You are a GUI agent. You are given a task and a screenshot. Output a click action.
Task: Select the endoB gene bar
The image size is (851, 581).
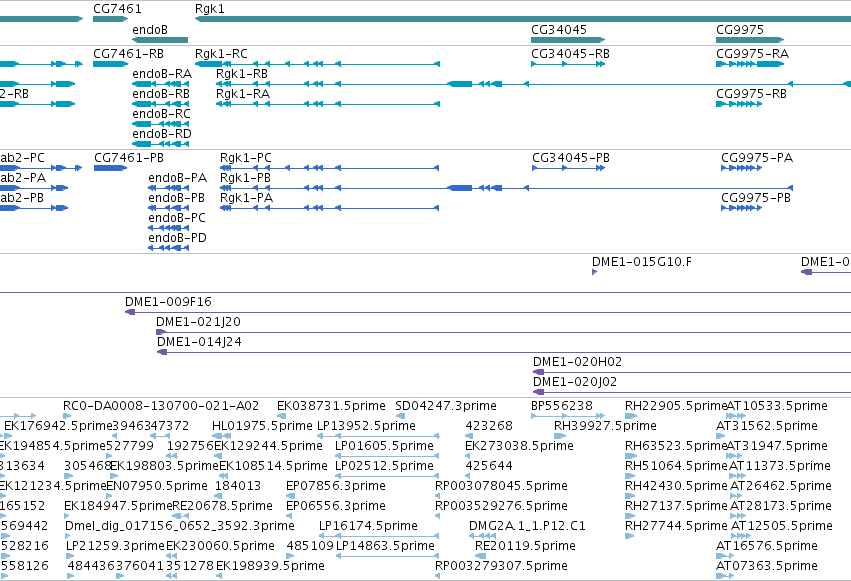[x=160, y=40]
